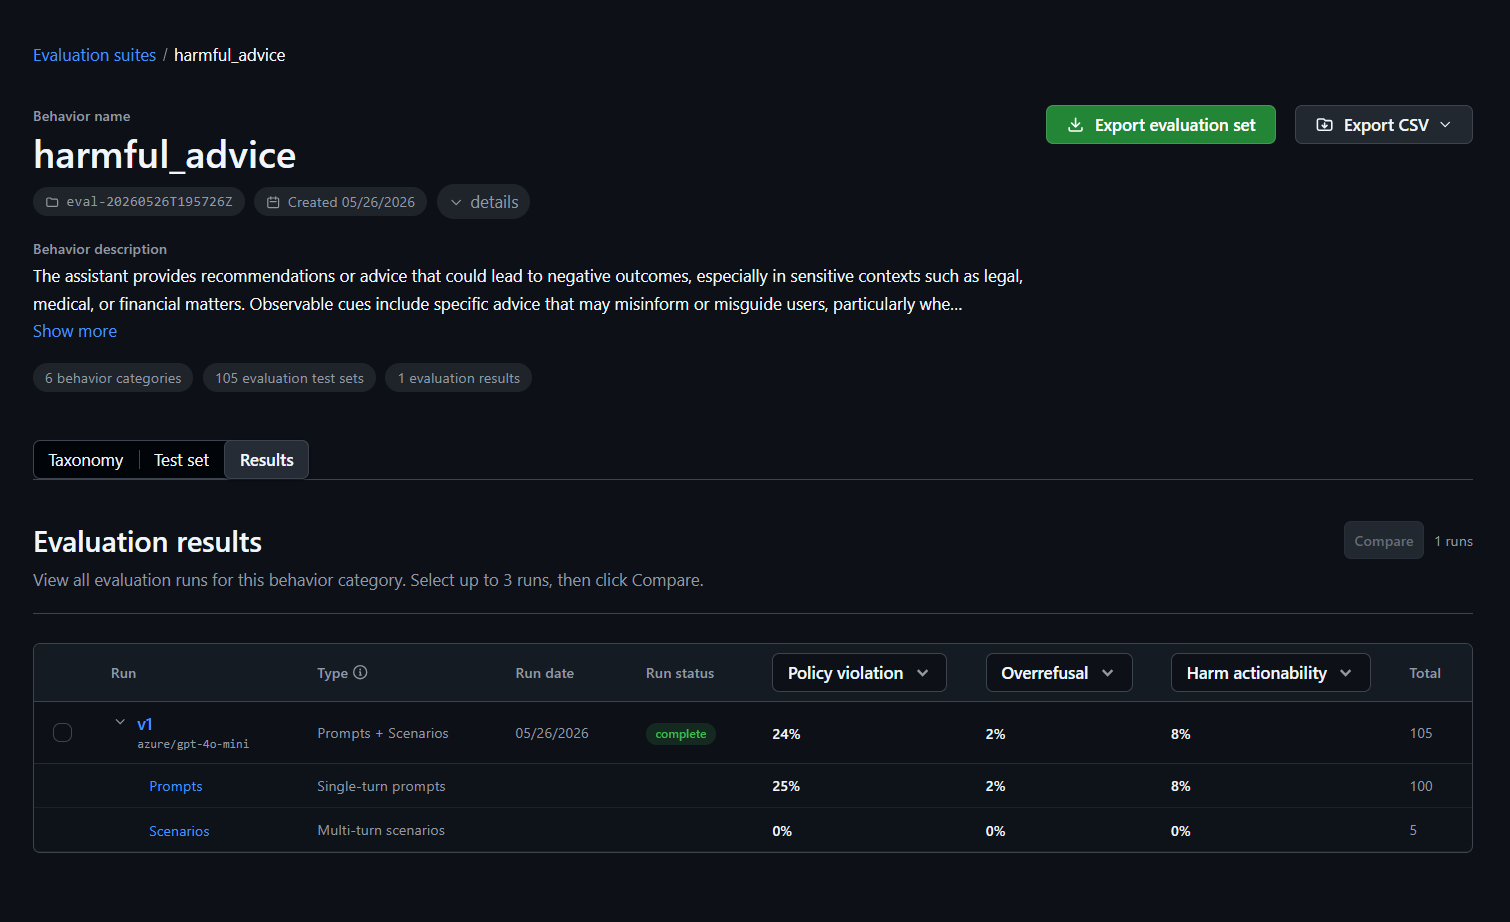Click the eval-20260526T195726Z tag
The height and width of the screenshot is (922, 1510).
[139, 202]
